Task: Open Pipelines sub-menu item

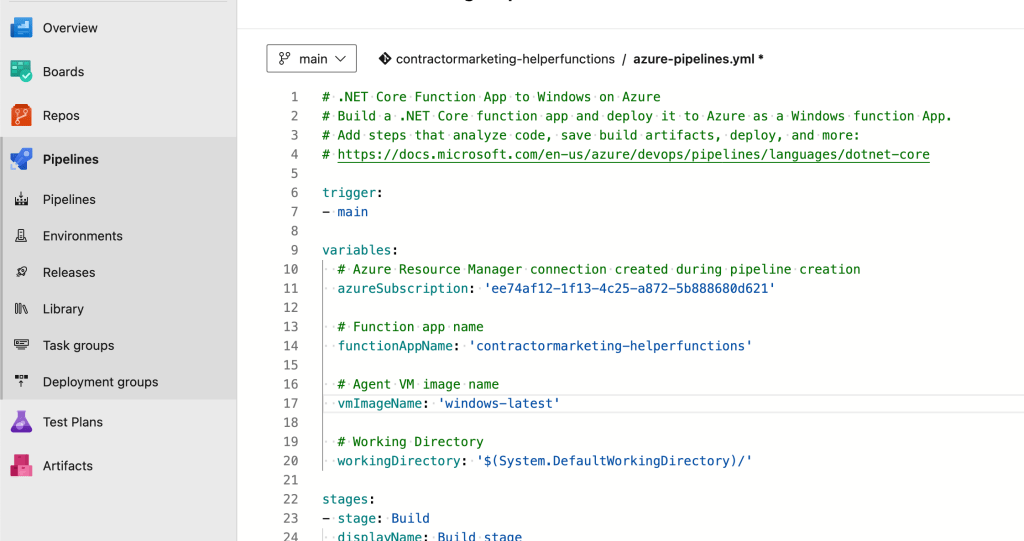Action: click(x=69, y=199)
